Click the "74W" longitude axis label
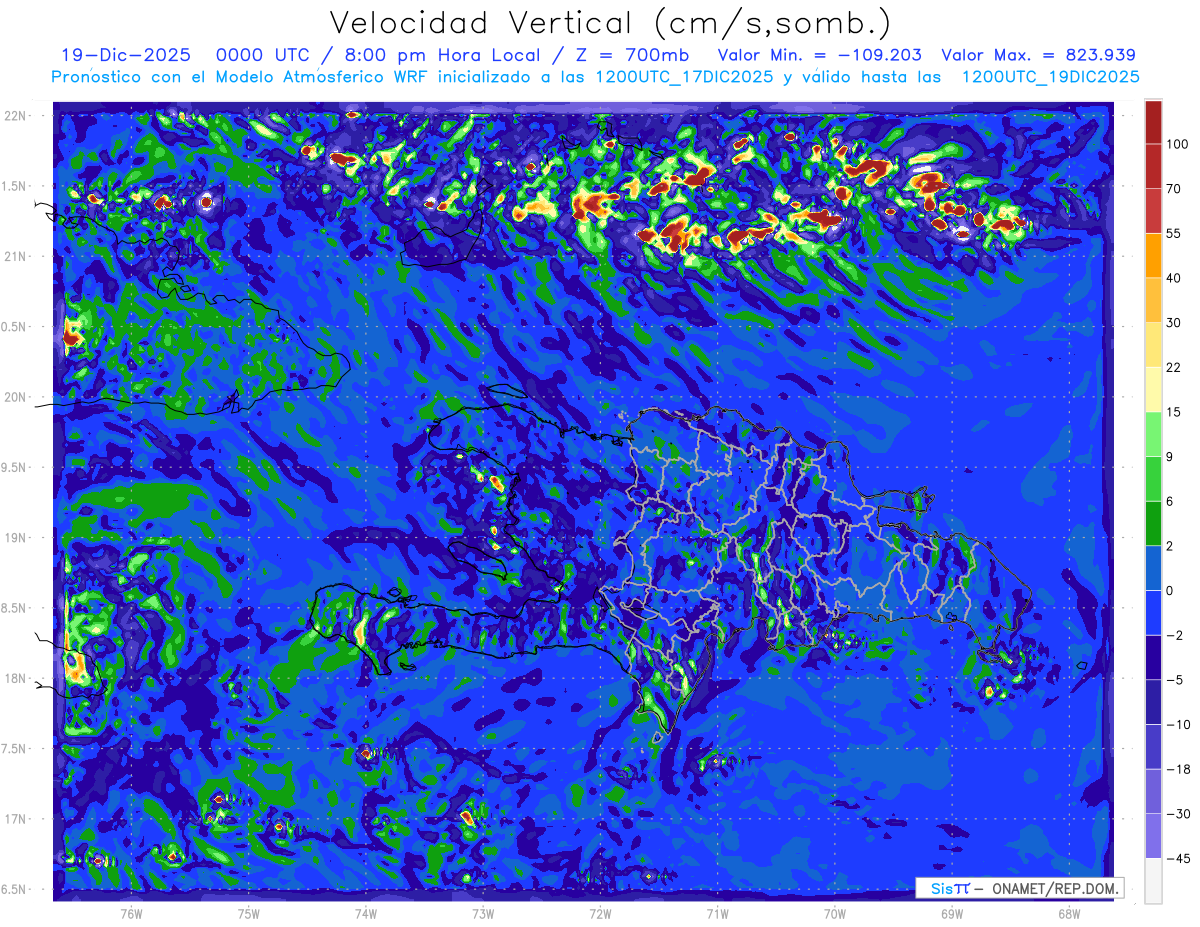 (366, 913)
